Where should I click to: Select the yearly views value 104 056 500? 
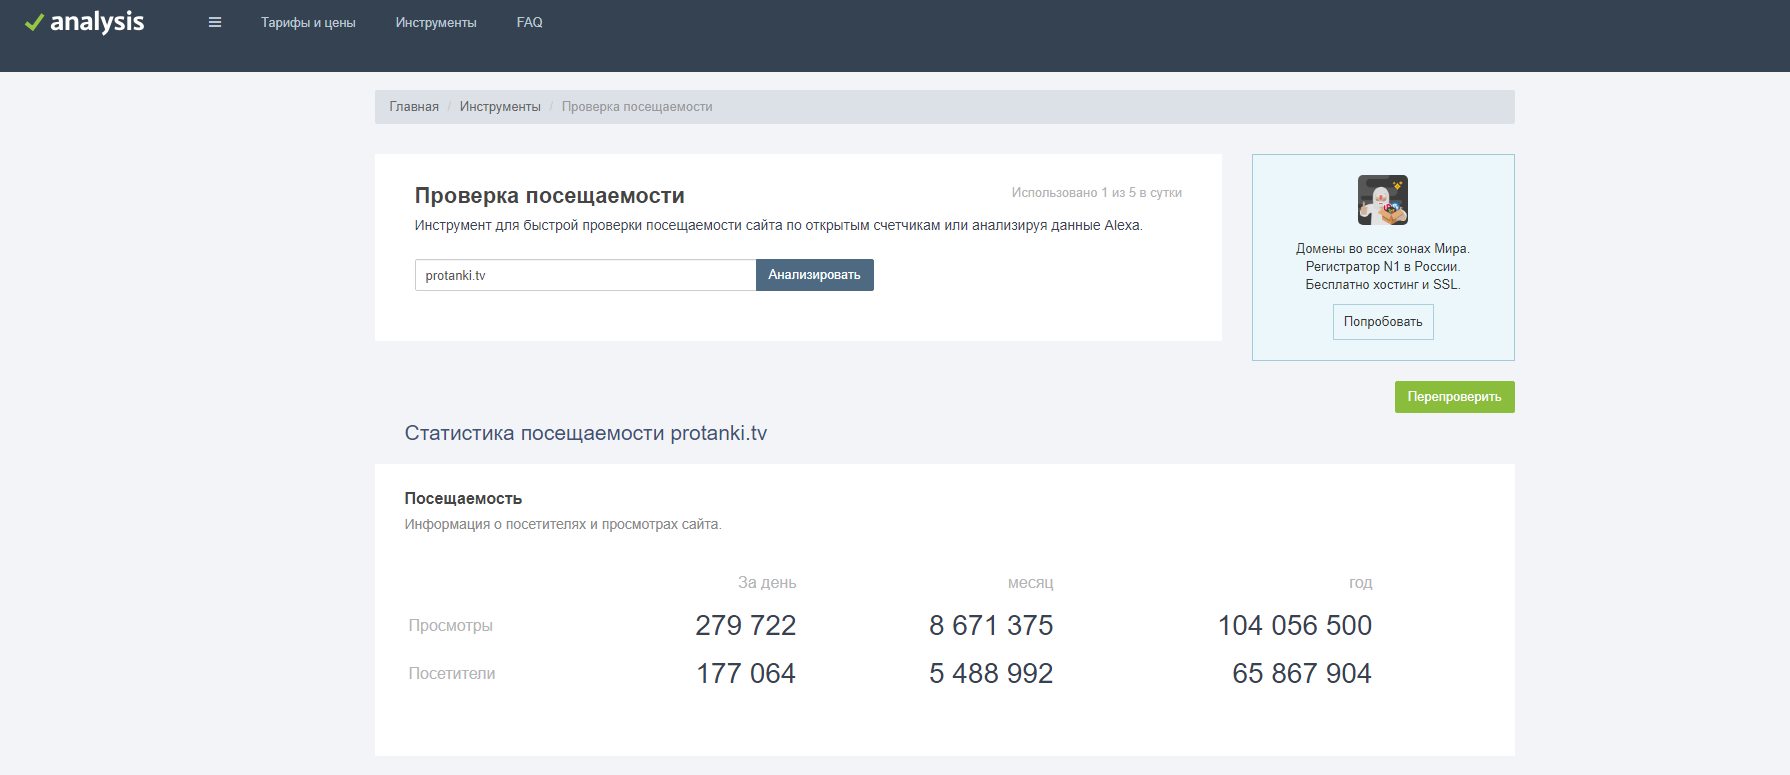click(1294, 626)
